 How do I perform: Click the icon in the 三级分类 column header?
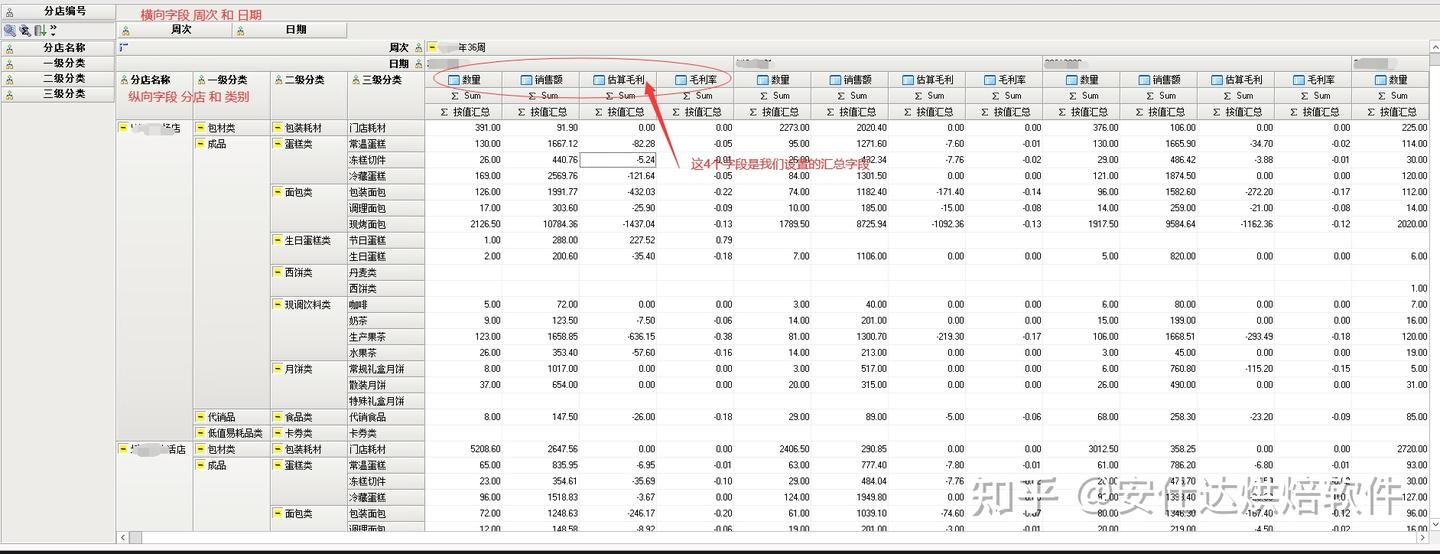[355, 80]
